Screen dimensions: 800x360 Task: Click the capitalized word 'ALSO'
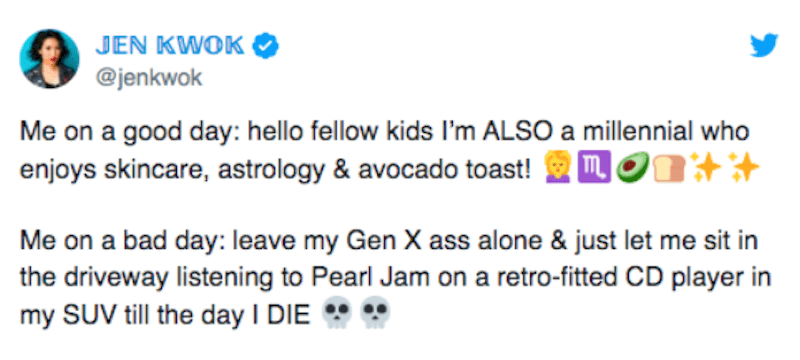[x=516, y=133]
